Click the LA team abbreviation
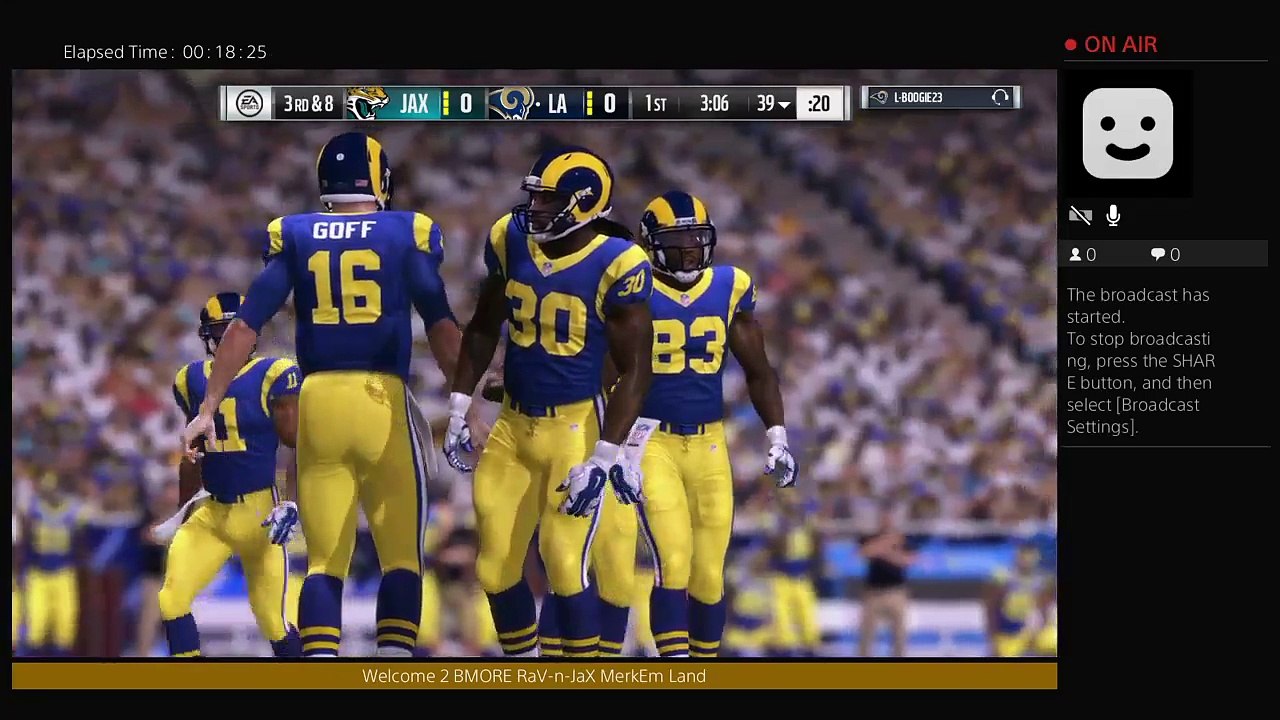 pyautogui.click(x=557, y=104)
